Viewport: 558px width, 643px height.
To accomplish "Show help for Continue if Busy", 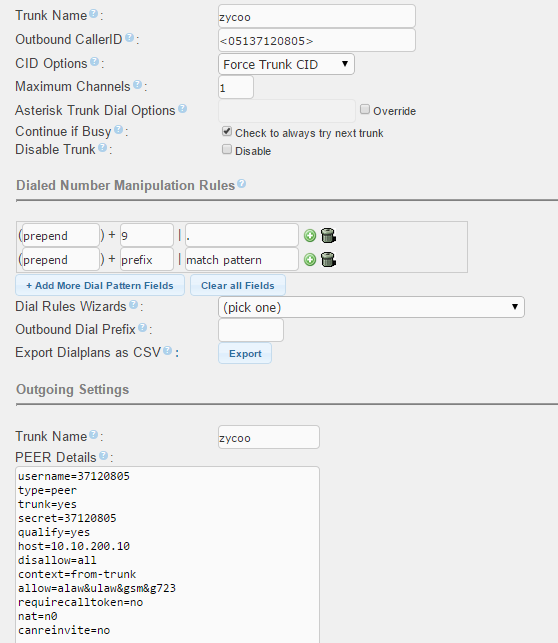I will pos(118,130).
